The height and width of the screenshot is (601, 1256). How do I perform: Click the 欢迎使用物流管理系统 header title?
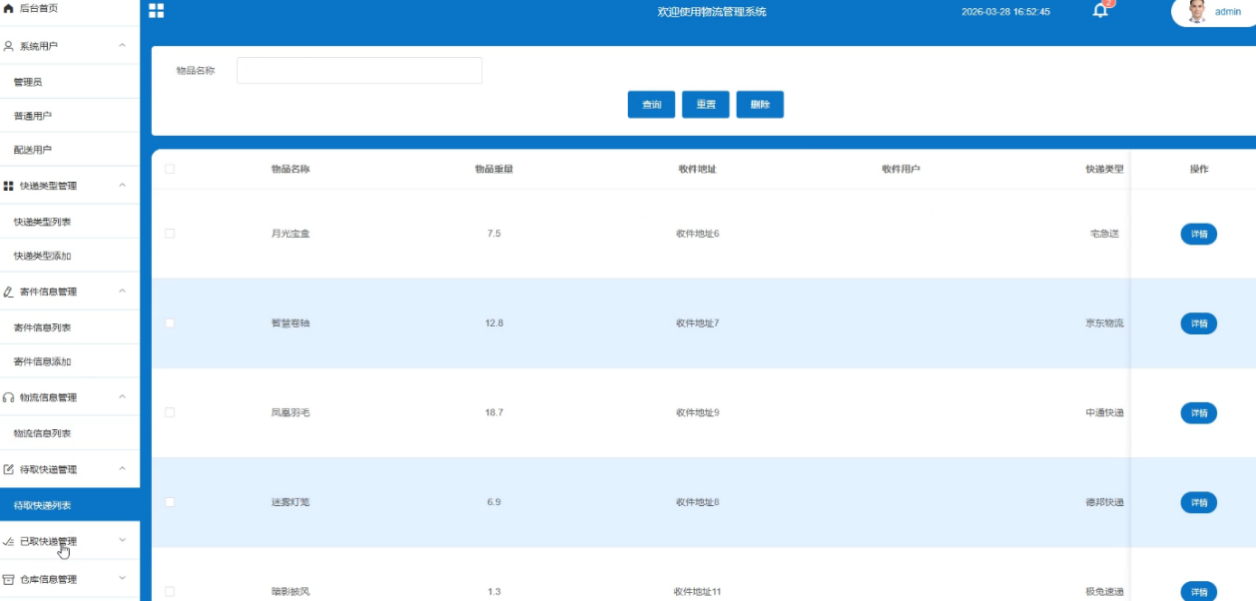(x=712, y=12)
